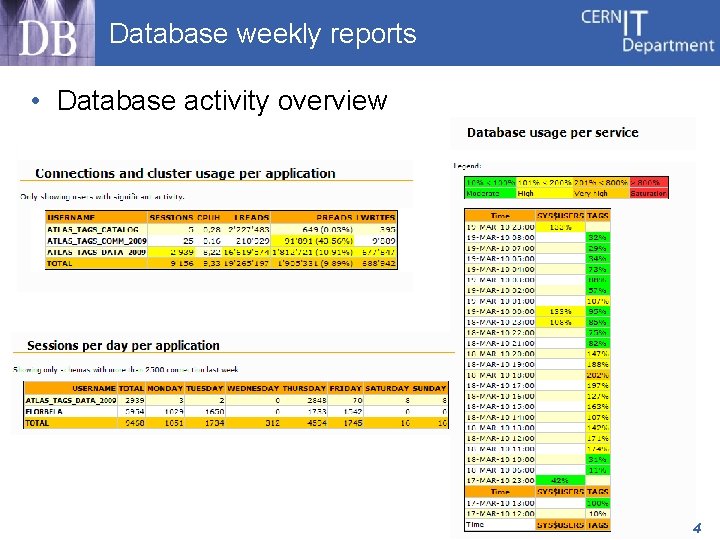Click the FRIDAY column header

[345, 388]
